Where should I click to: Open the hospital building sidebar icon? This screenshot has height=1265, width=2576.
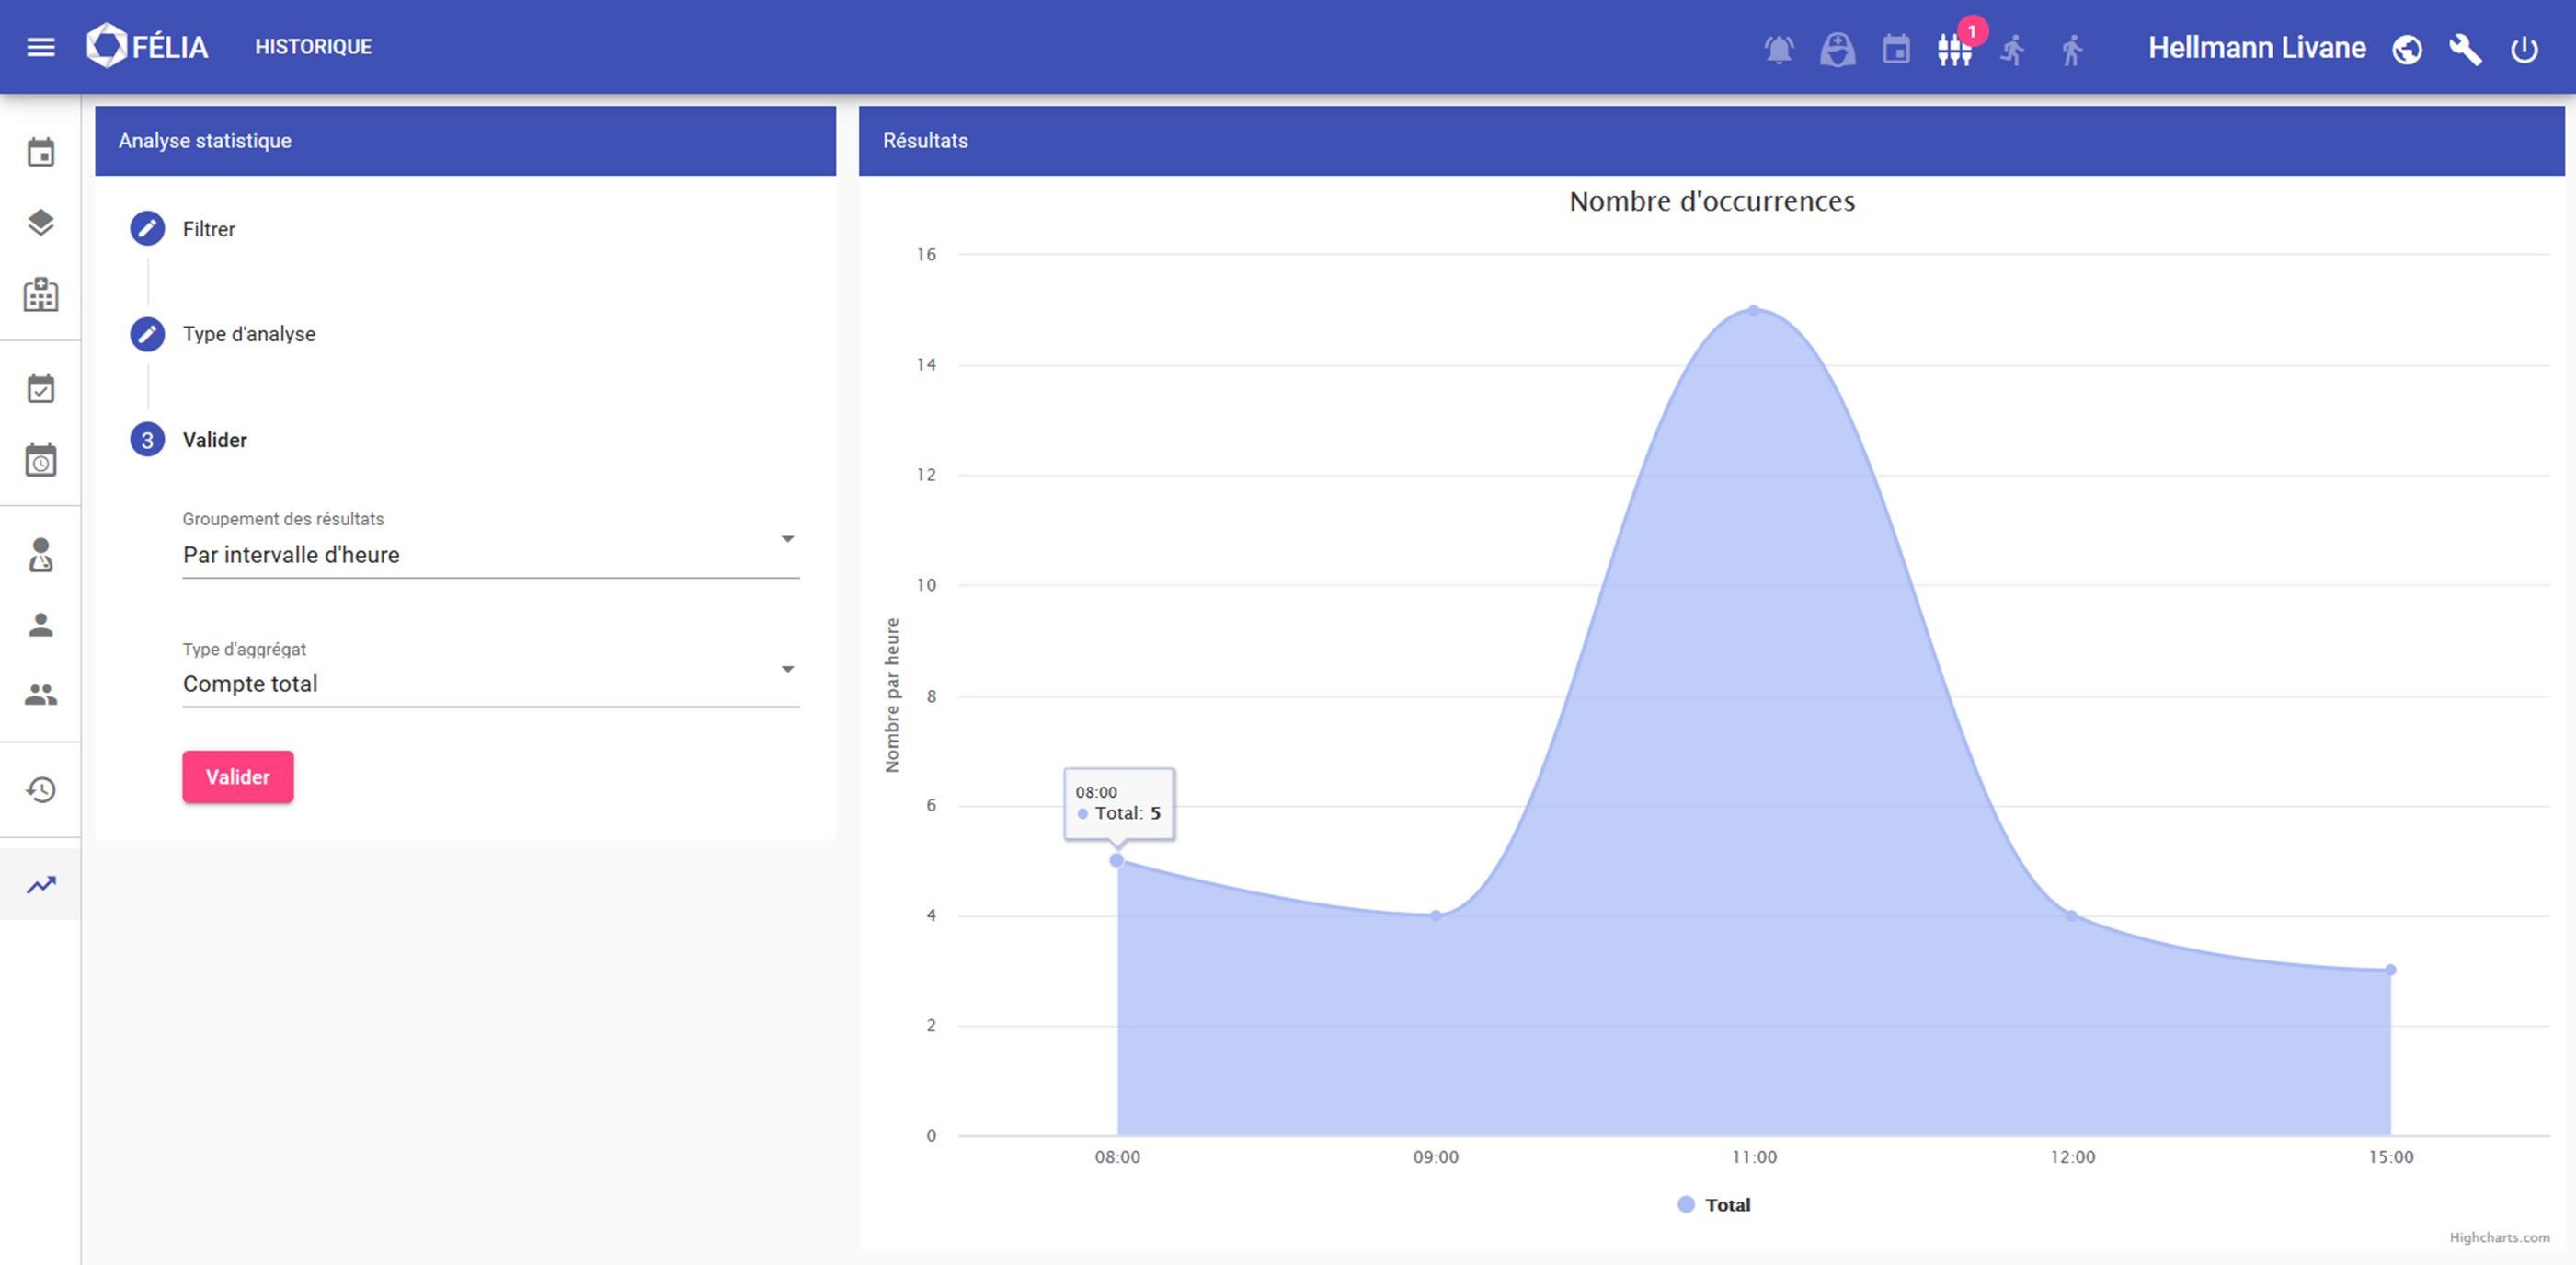click(x=40, y=294)
